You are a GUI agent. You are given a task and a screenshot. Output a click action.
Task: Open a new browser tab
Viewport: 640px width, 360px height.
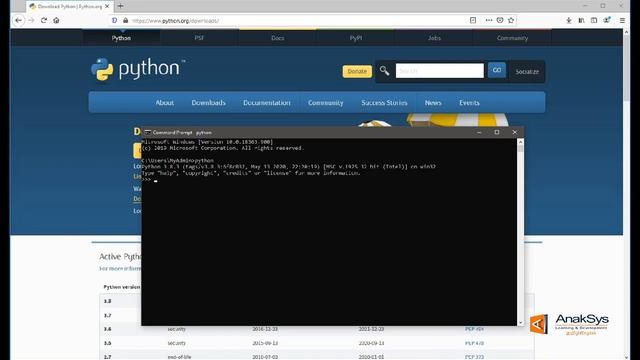coord(120,6)
